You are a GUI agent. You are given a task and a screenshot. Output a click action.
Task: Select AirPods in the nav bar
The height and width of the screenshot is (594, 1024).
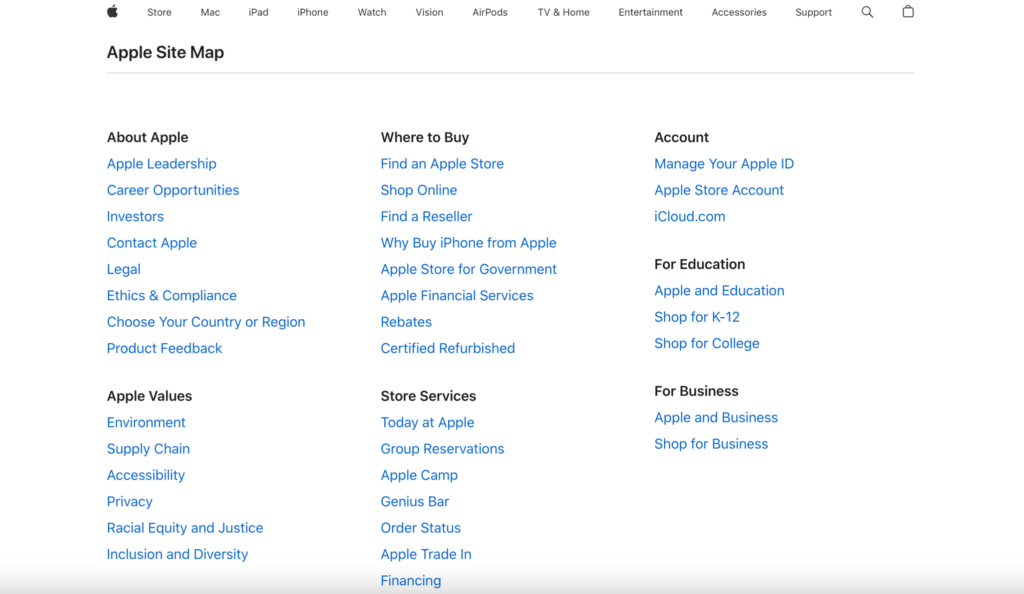(x=490, y=12)
